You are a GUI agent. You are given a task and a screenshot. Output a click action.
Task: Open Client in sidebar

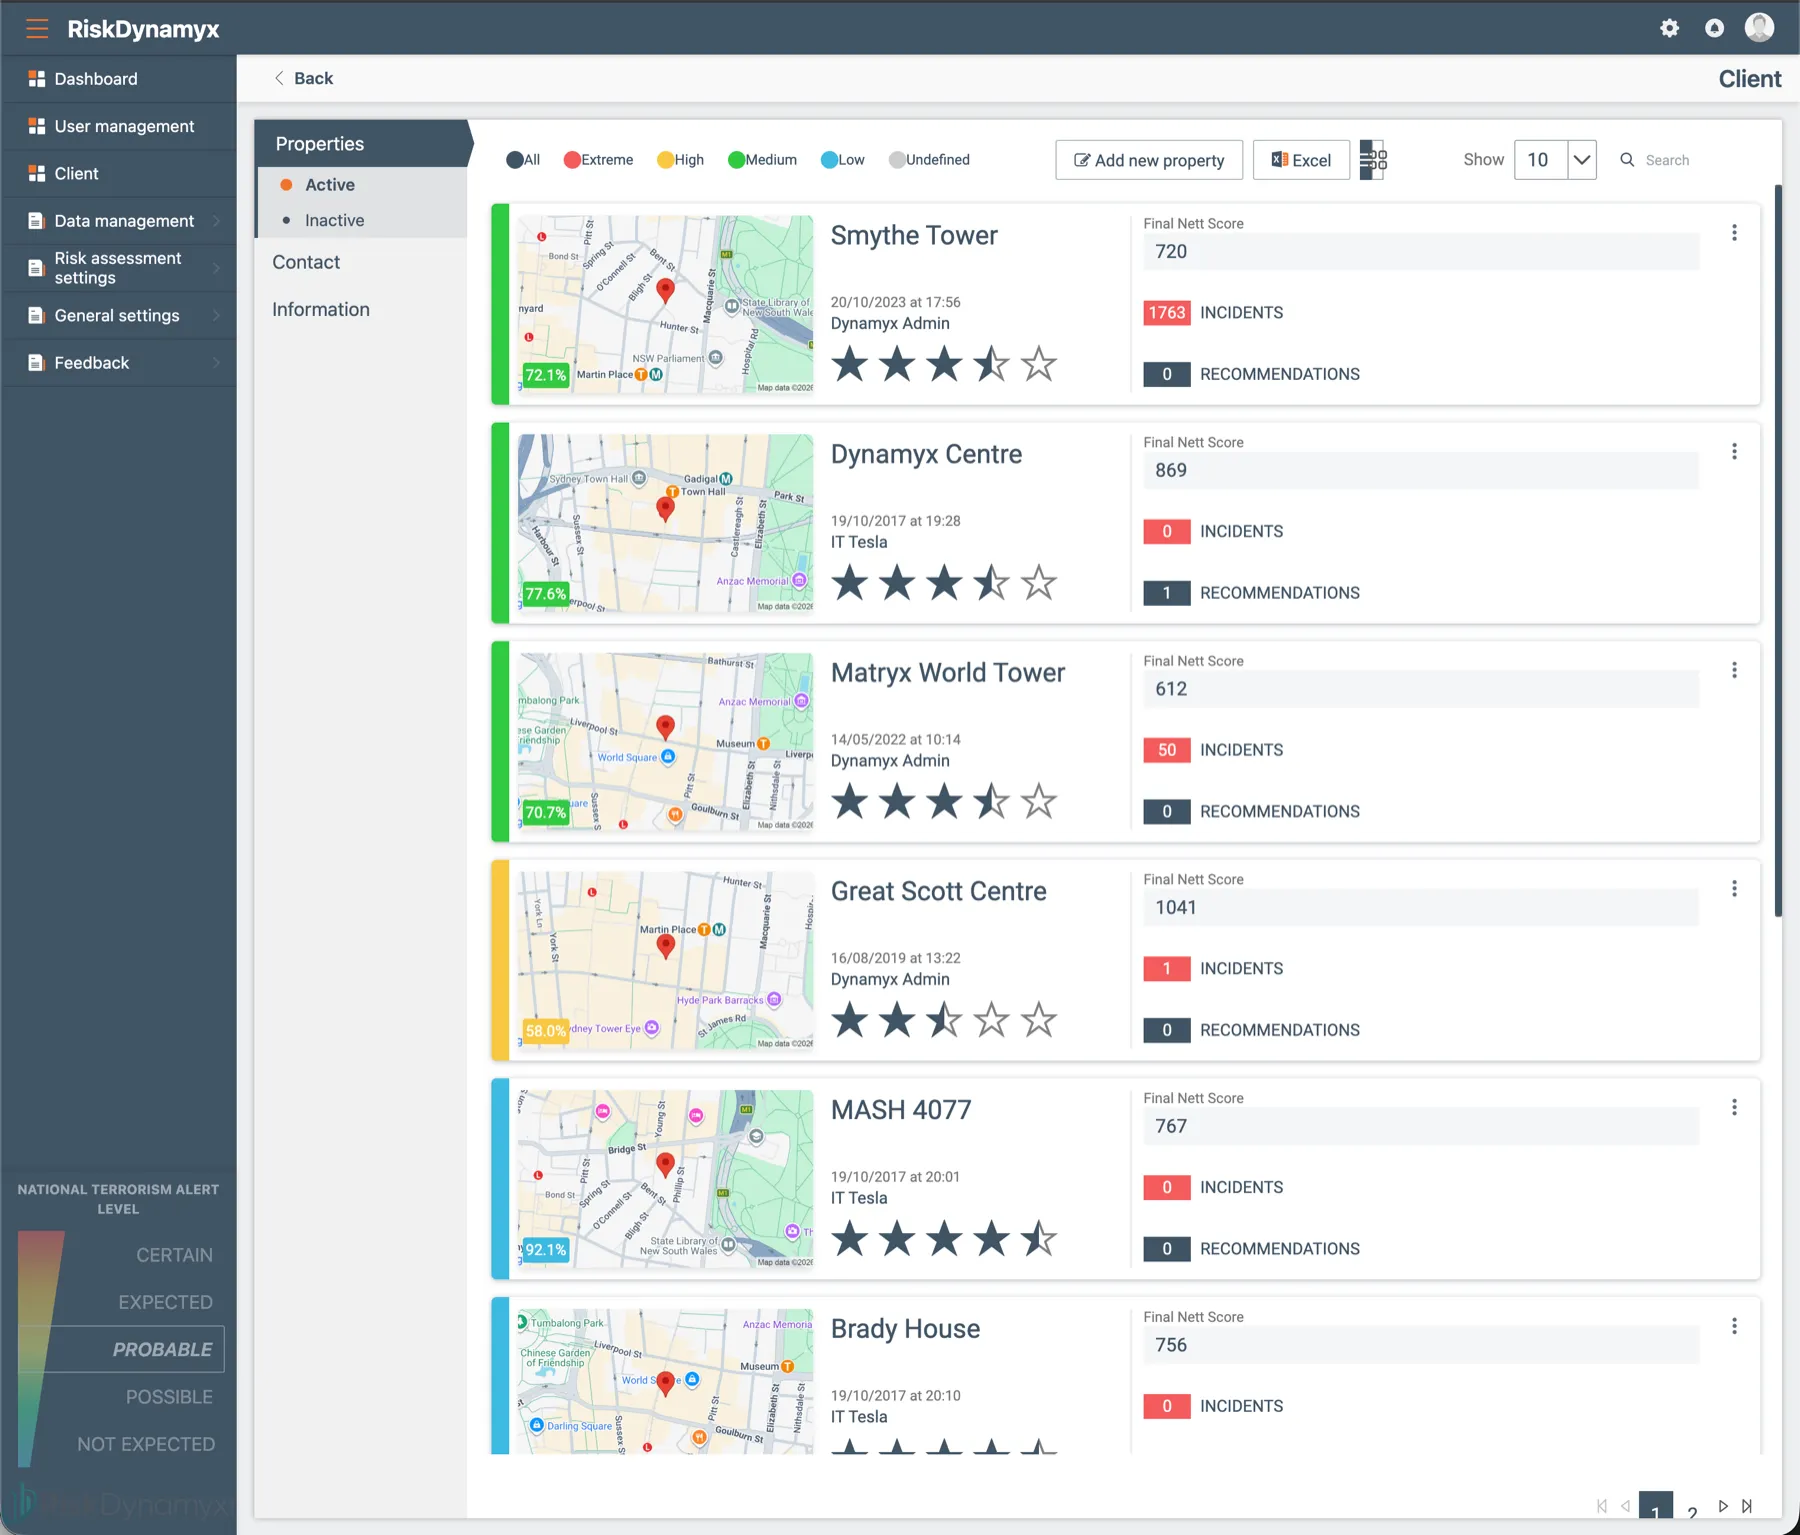[x=118, y=174]
